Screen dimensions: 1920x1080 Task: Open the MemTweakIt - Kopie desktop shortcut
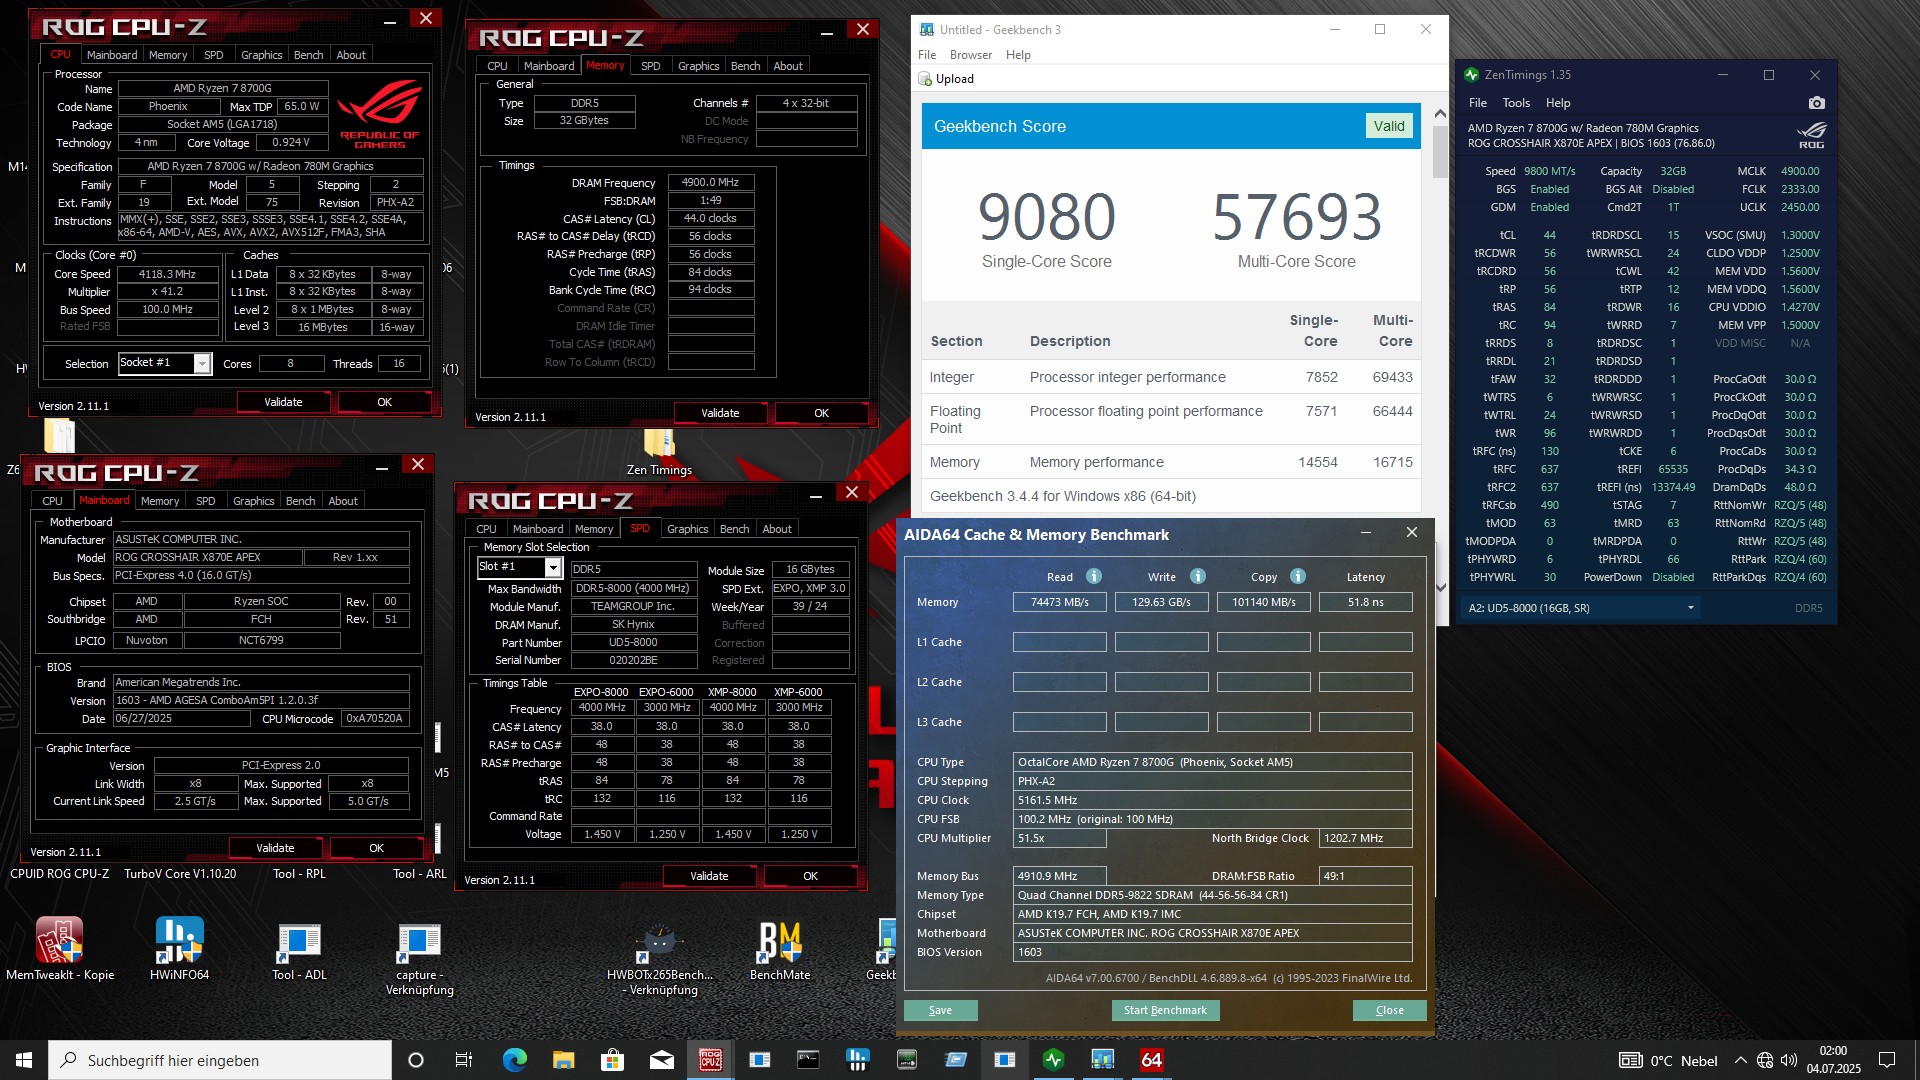(x=60, y=941)
